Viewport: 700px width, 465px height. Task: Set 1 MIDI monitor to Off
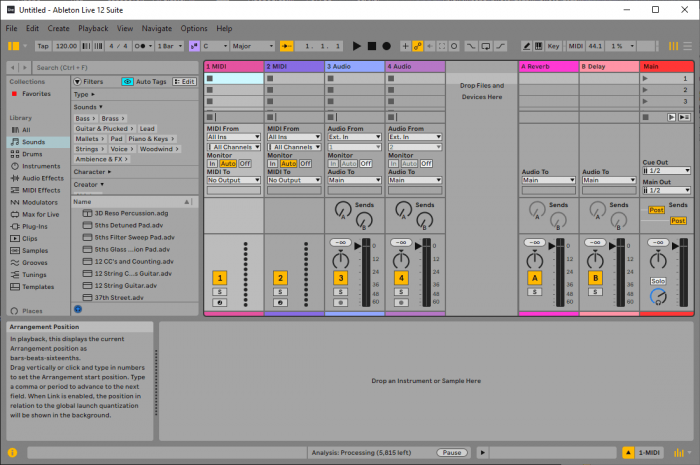click(x=245, y=163)
